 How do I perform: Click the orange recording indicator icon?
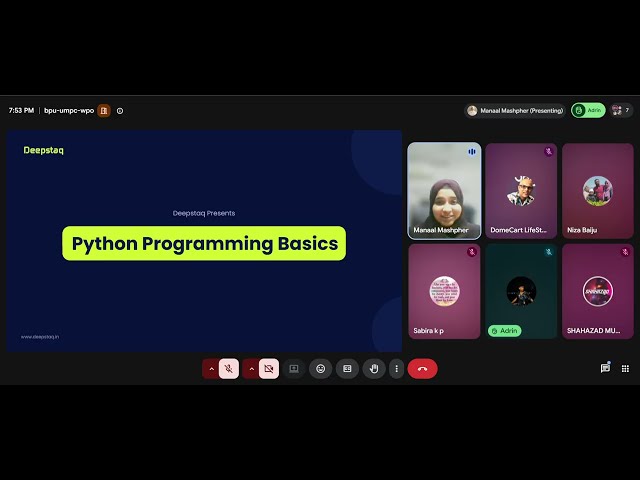(x=104, y=111)
